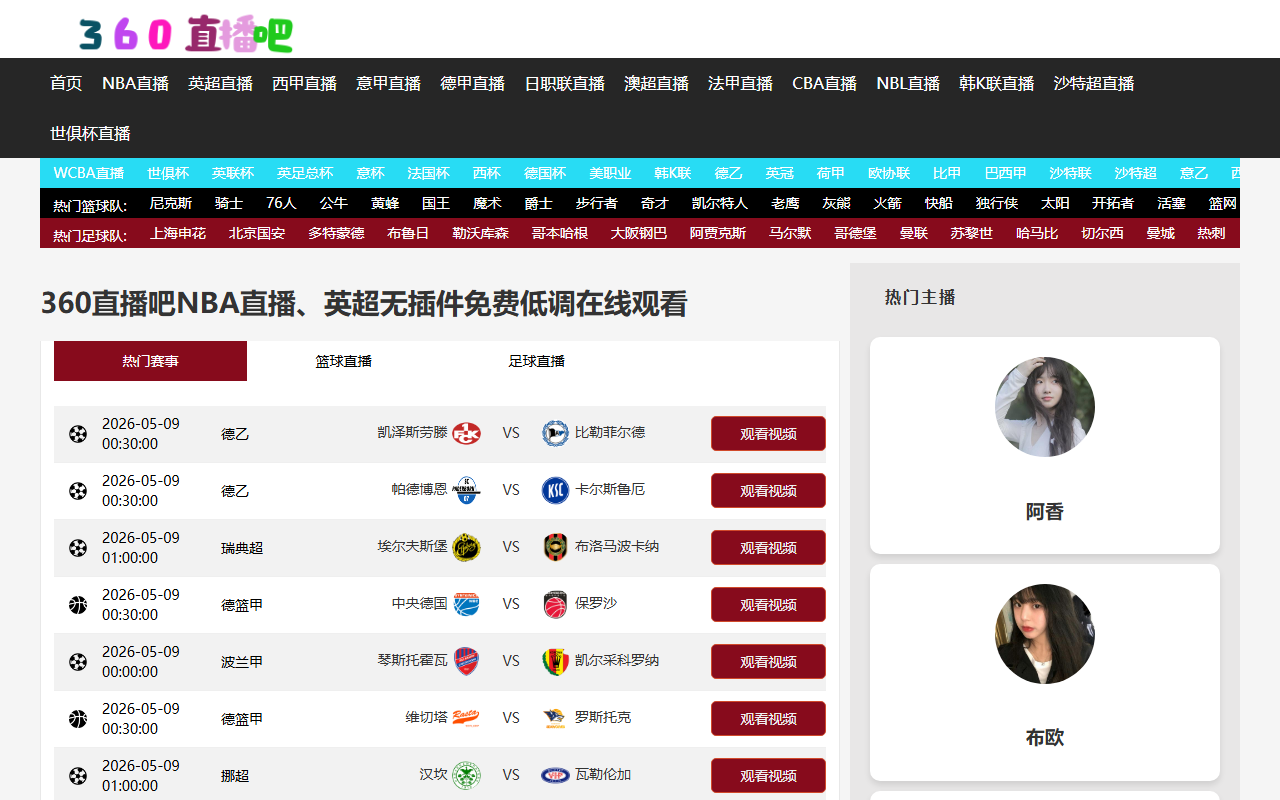Click the 瑞典超 league label
The height and width of the screenshot is (800, 1280).
242,548
